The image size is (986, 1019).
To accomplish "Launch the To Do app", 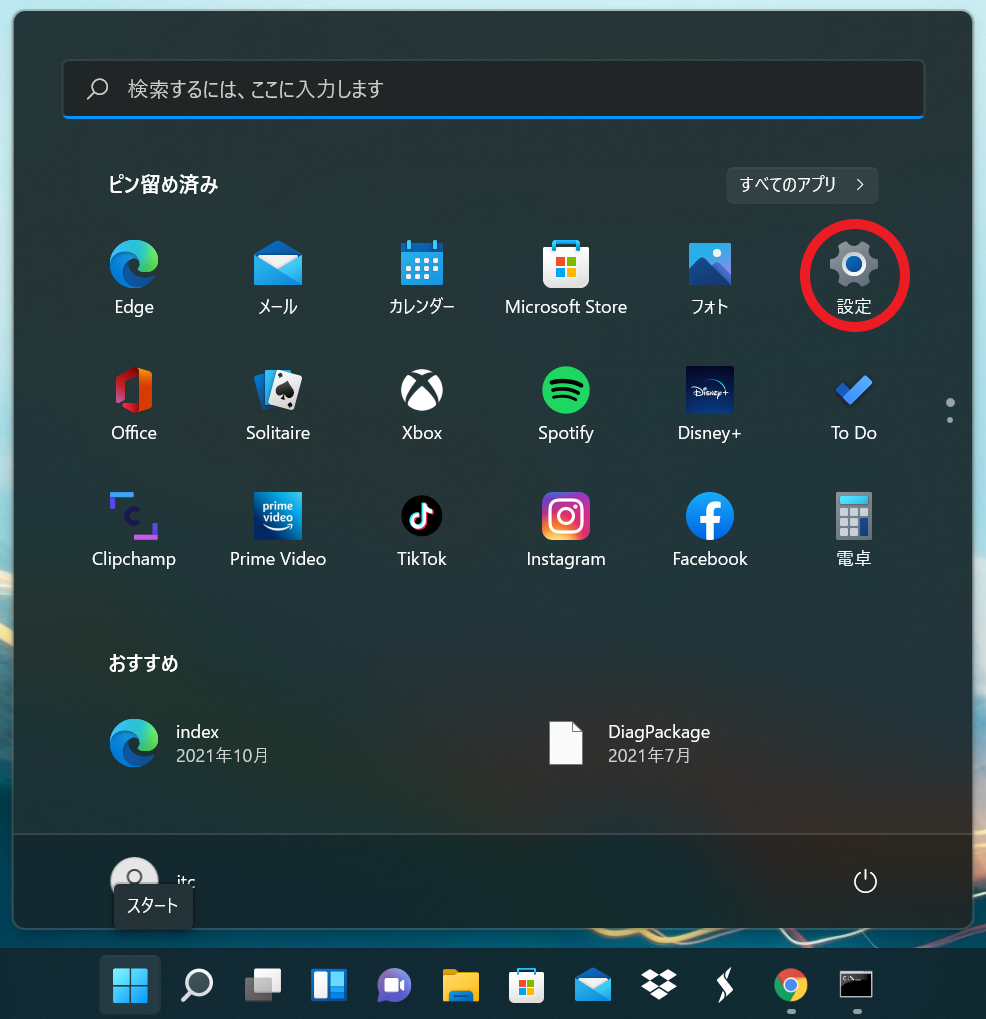I will pos(853,403).
